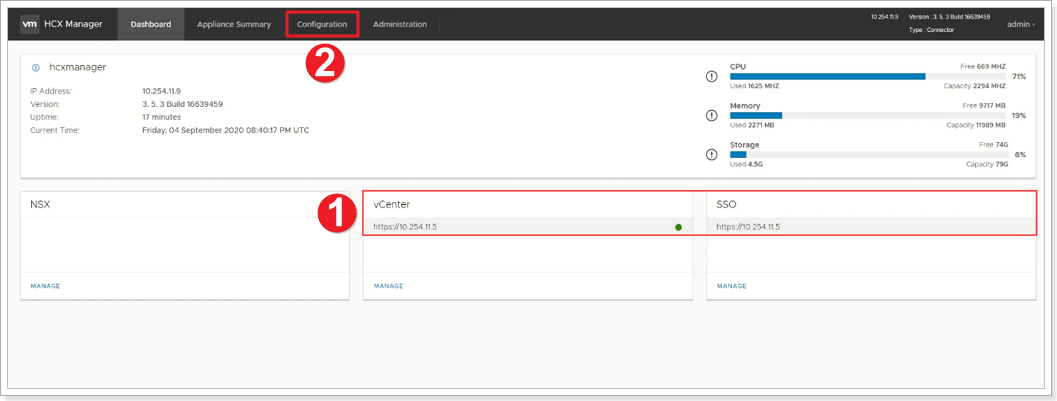The image size is (1057, 401).
Task: Click the vCenter card title
Action: click(392, 205)
